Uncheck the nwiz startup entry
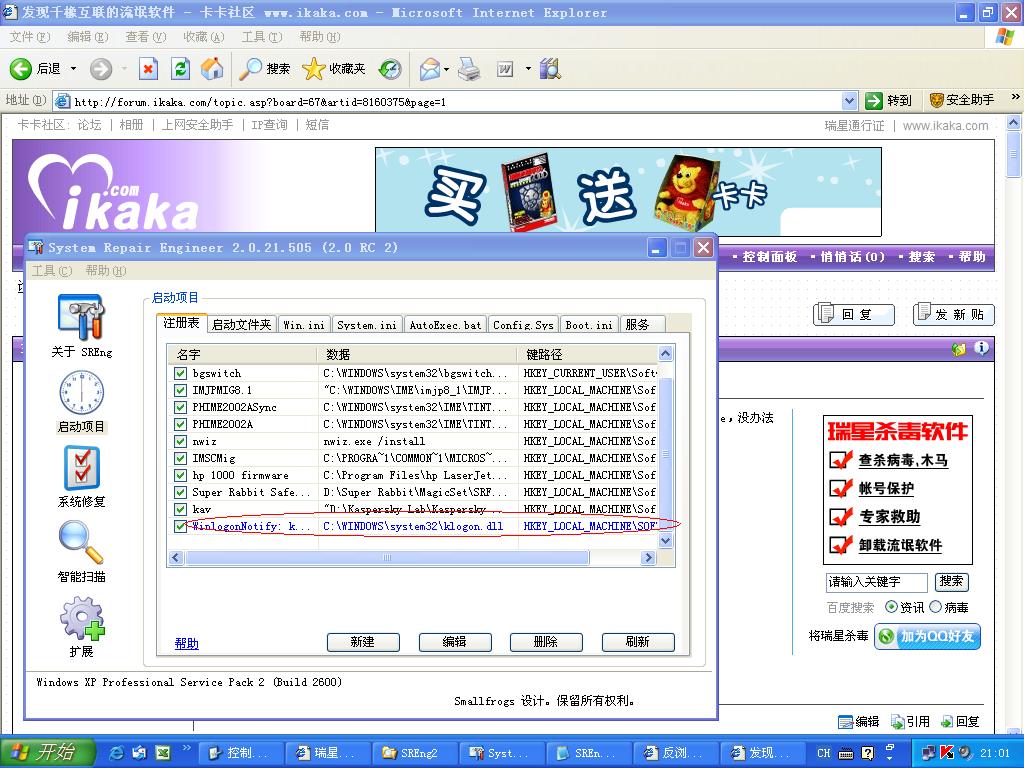Image resolution: width=1024 pixels, height=768 pixels. pyautogui.click(x=181, y=441)
